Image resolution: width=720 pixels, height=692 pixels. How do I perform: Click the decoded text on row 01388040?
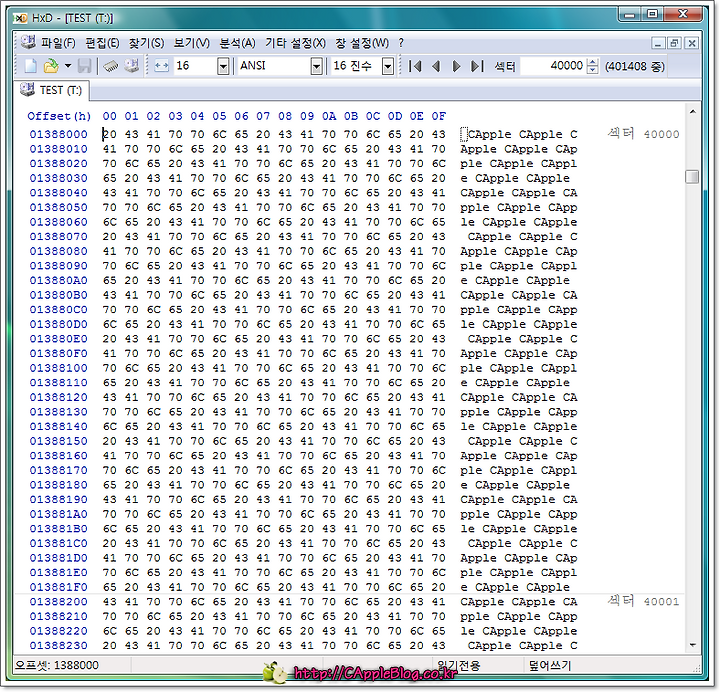(x=519, y=193)
